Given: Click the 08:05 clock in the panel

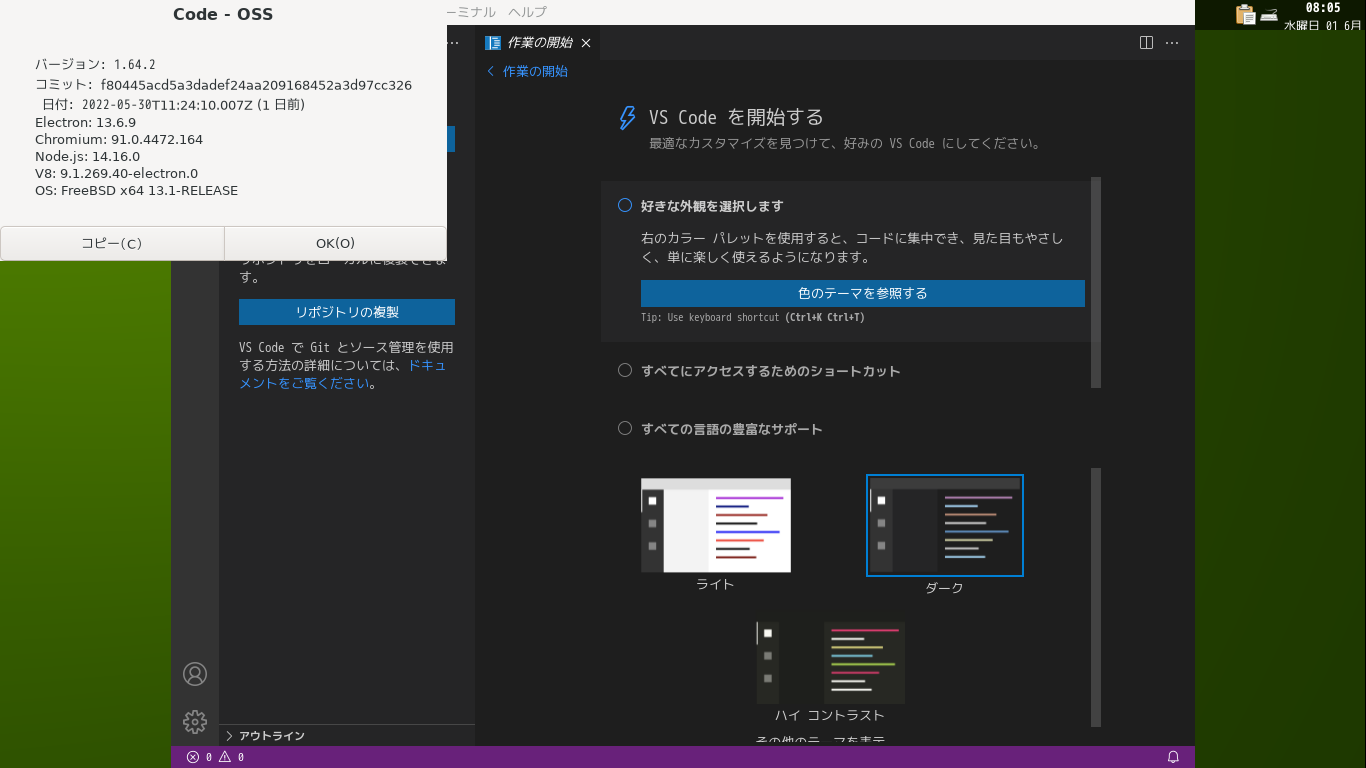Looking at the screenshot, I should [x=1323, y=8].
